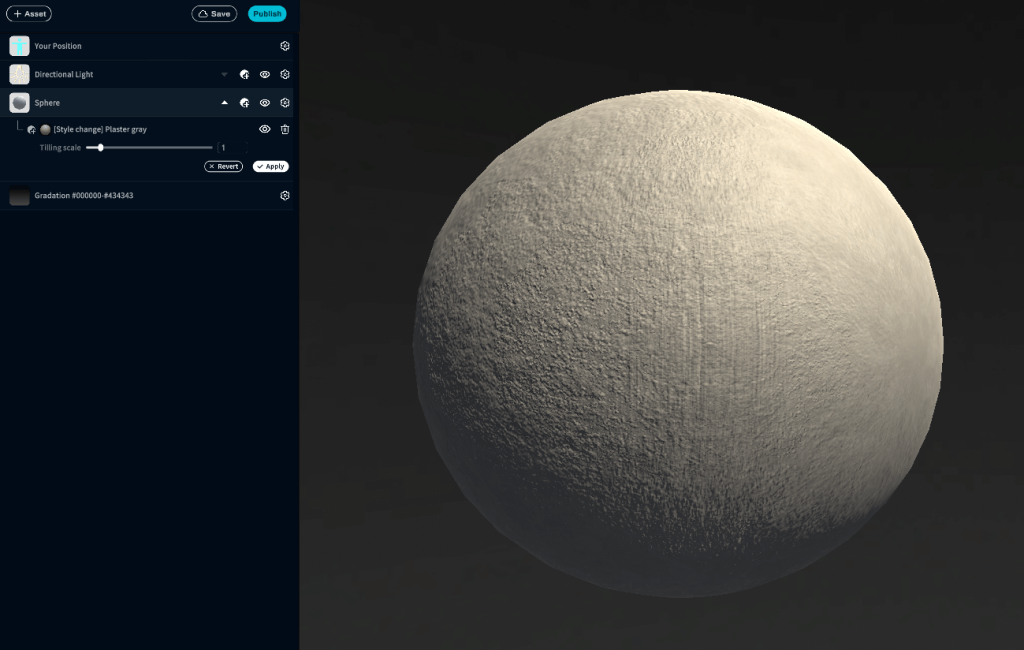Image resolution: width=1024 pixels, height=650 pixels.
Task: Expand the Directional Light row
Action: click(x=224, y=75)
